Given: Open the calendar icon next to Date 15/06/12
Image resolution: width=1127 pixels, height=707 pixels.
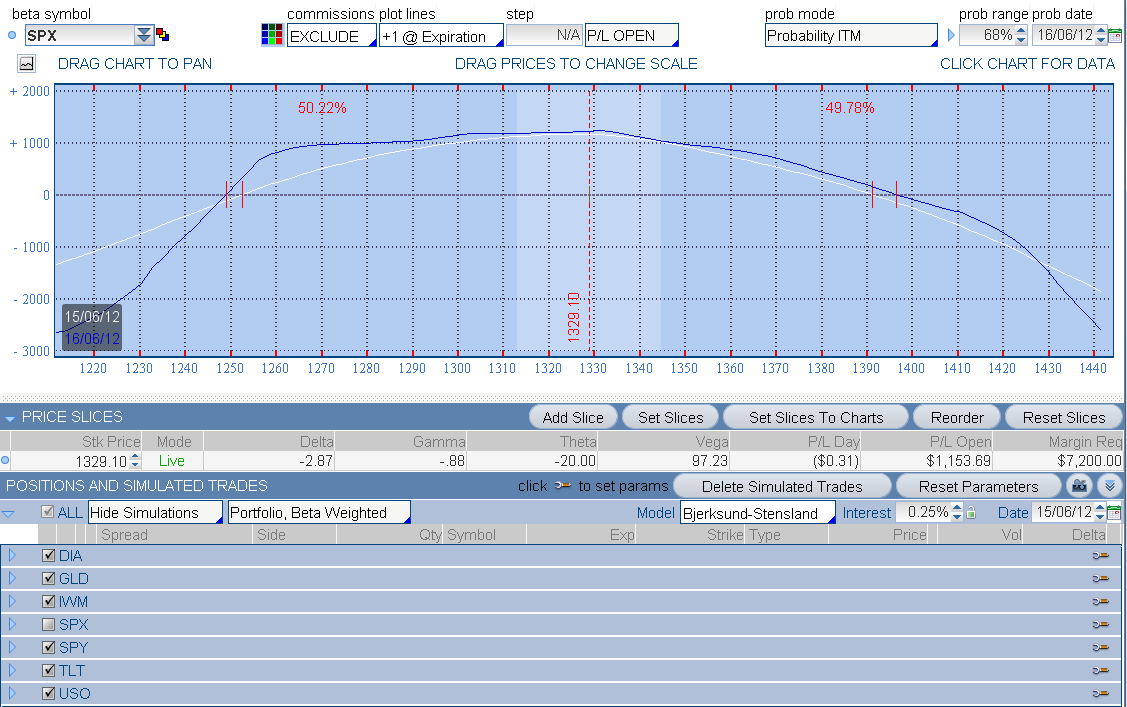Looking at the screenshot, I should (1114, 512).
